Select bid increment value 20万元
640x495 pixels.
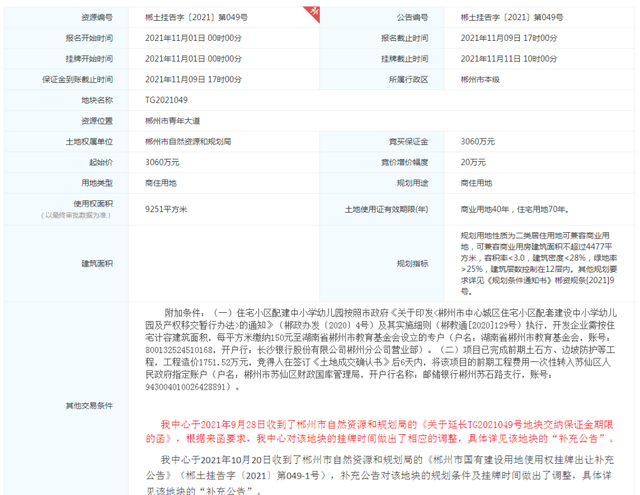[x=473, y=162]
